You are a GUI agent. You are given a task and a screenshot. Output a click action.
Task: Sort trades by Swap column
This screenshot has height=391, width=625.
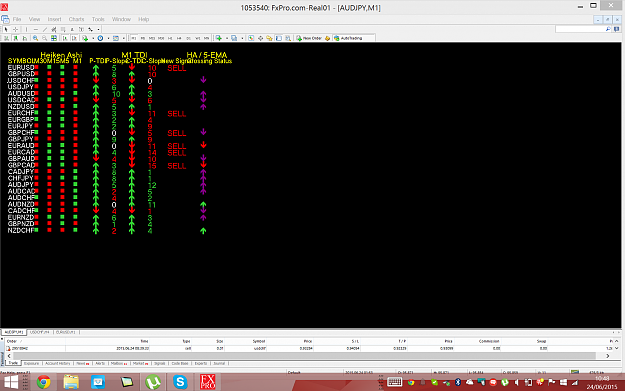click(x=541, y=341)
